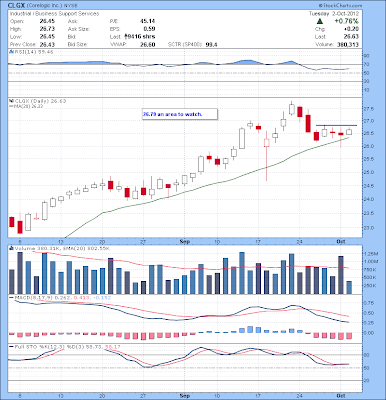Click the Sep label on price axis
Screen dimensions: 386x400
(x=184, y=241)
